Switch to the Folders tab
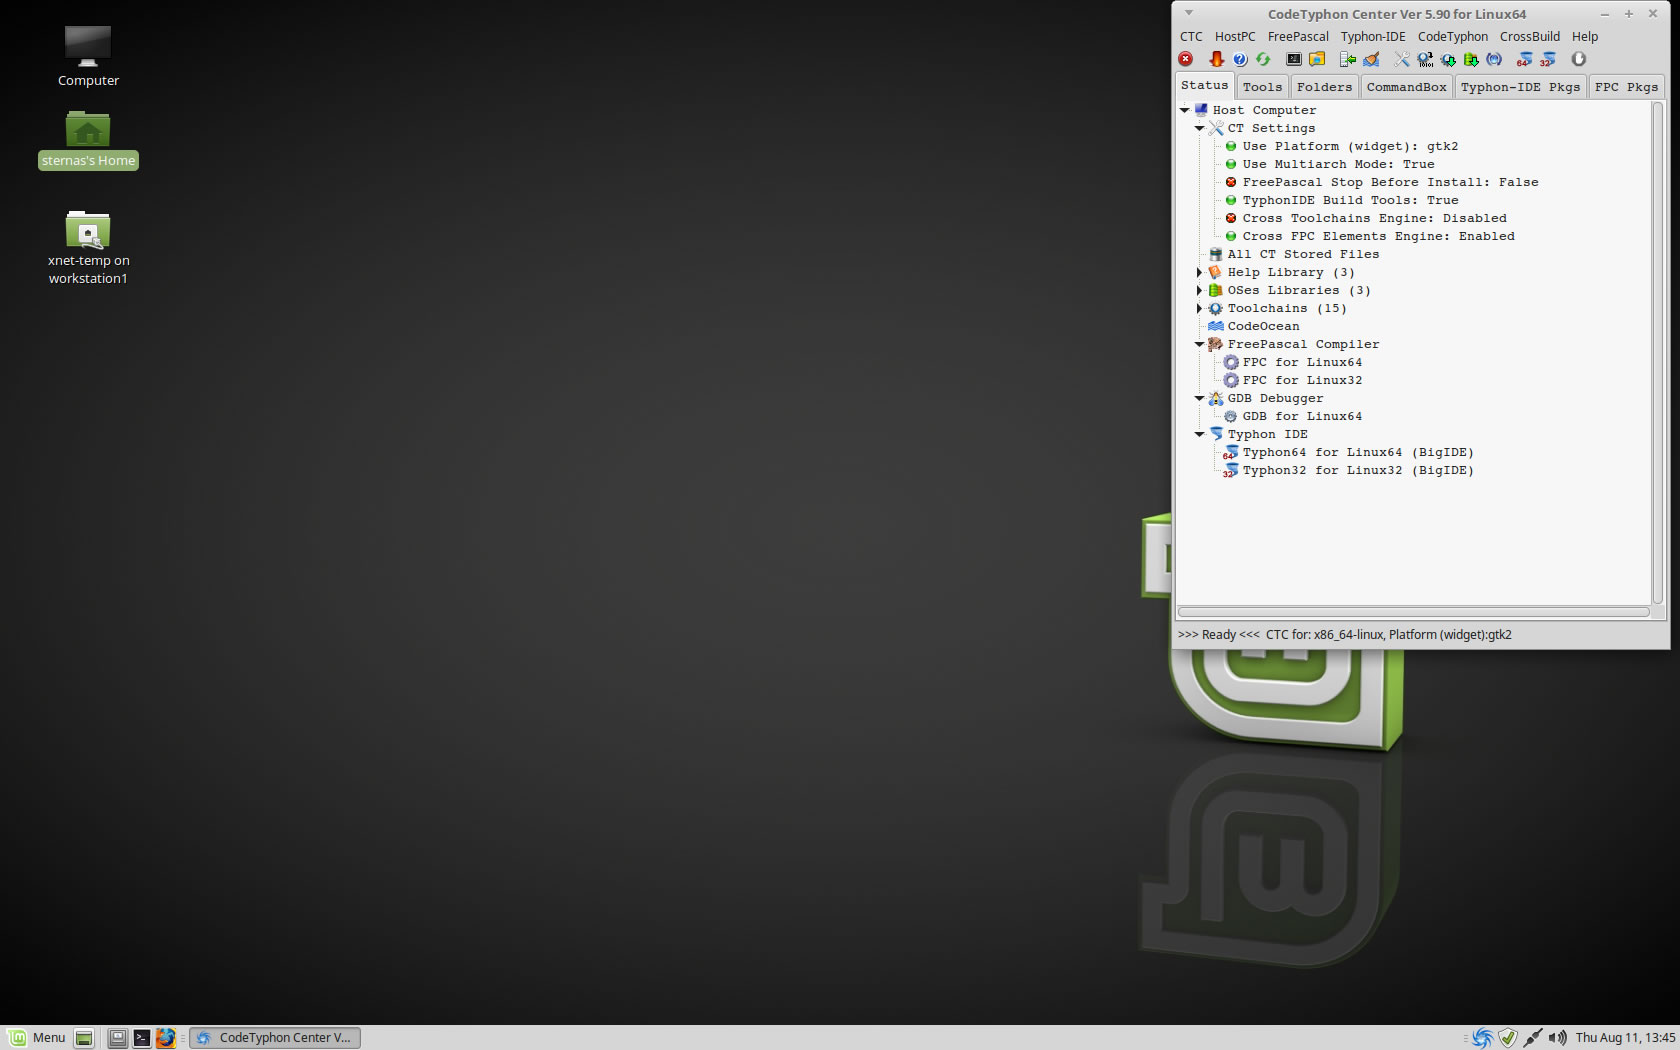This screenshot has height=1050, width=1680. pyautogui.click(x=1324, y=87)
